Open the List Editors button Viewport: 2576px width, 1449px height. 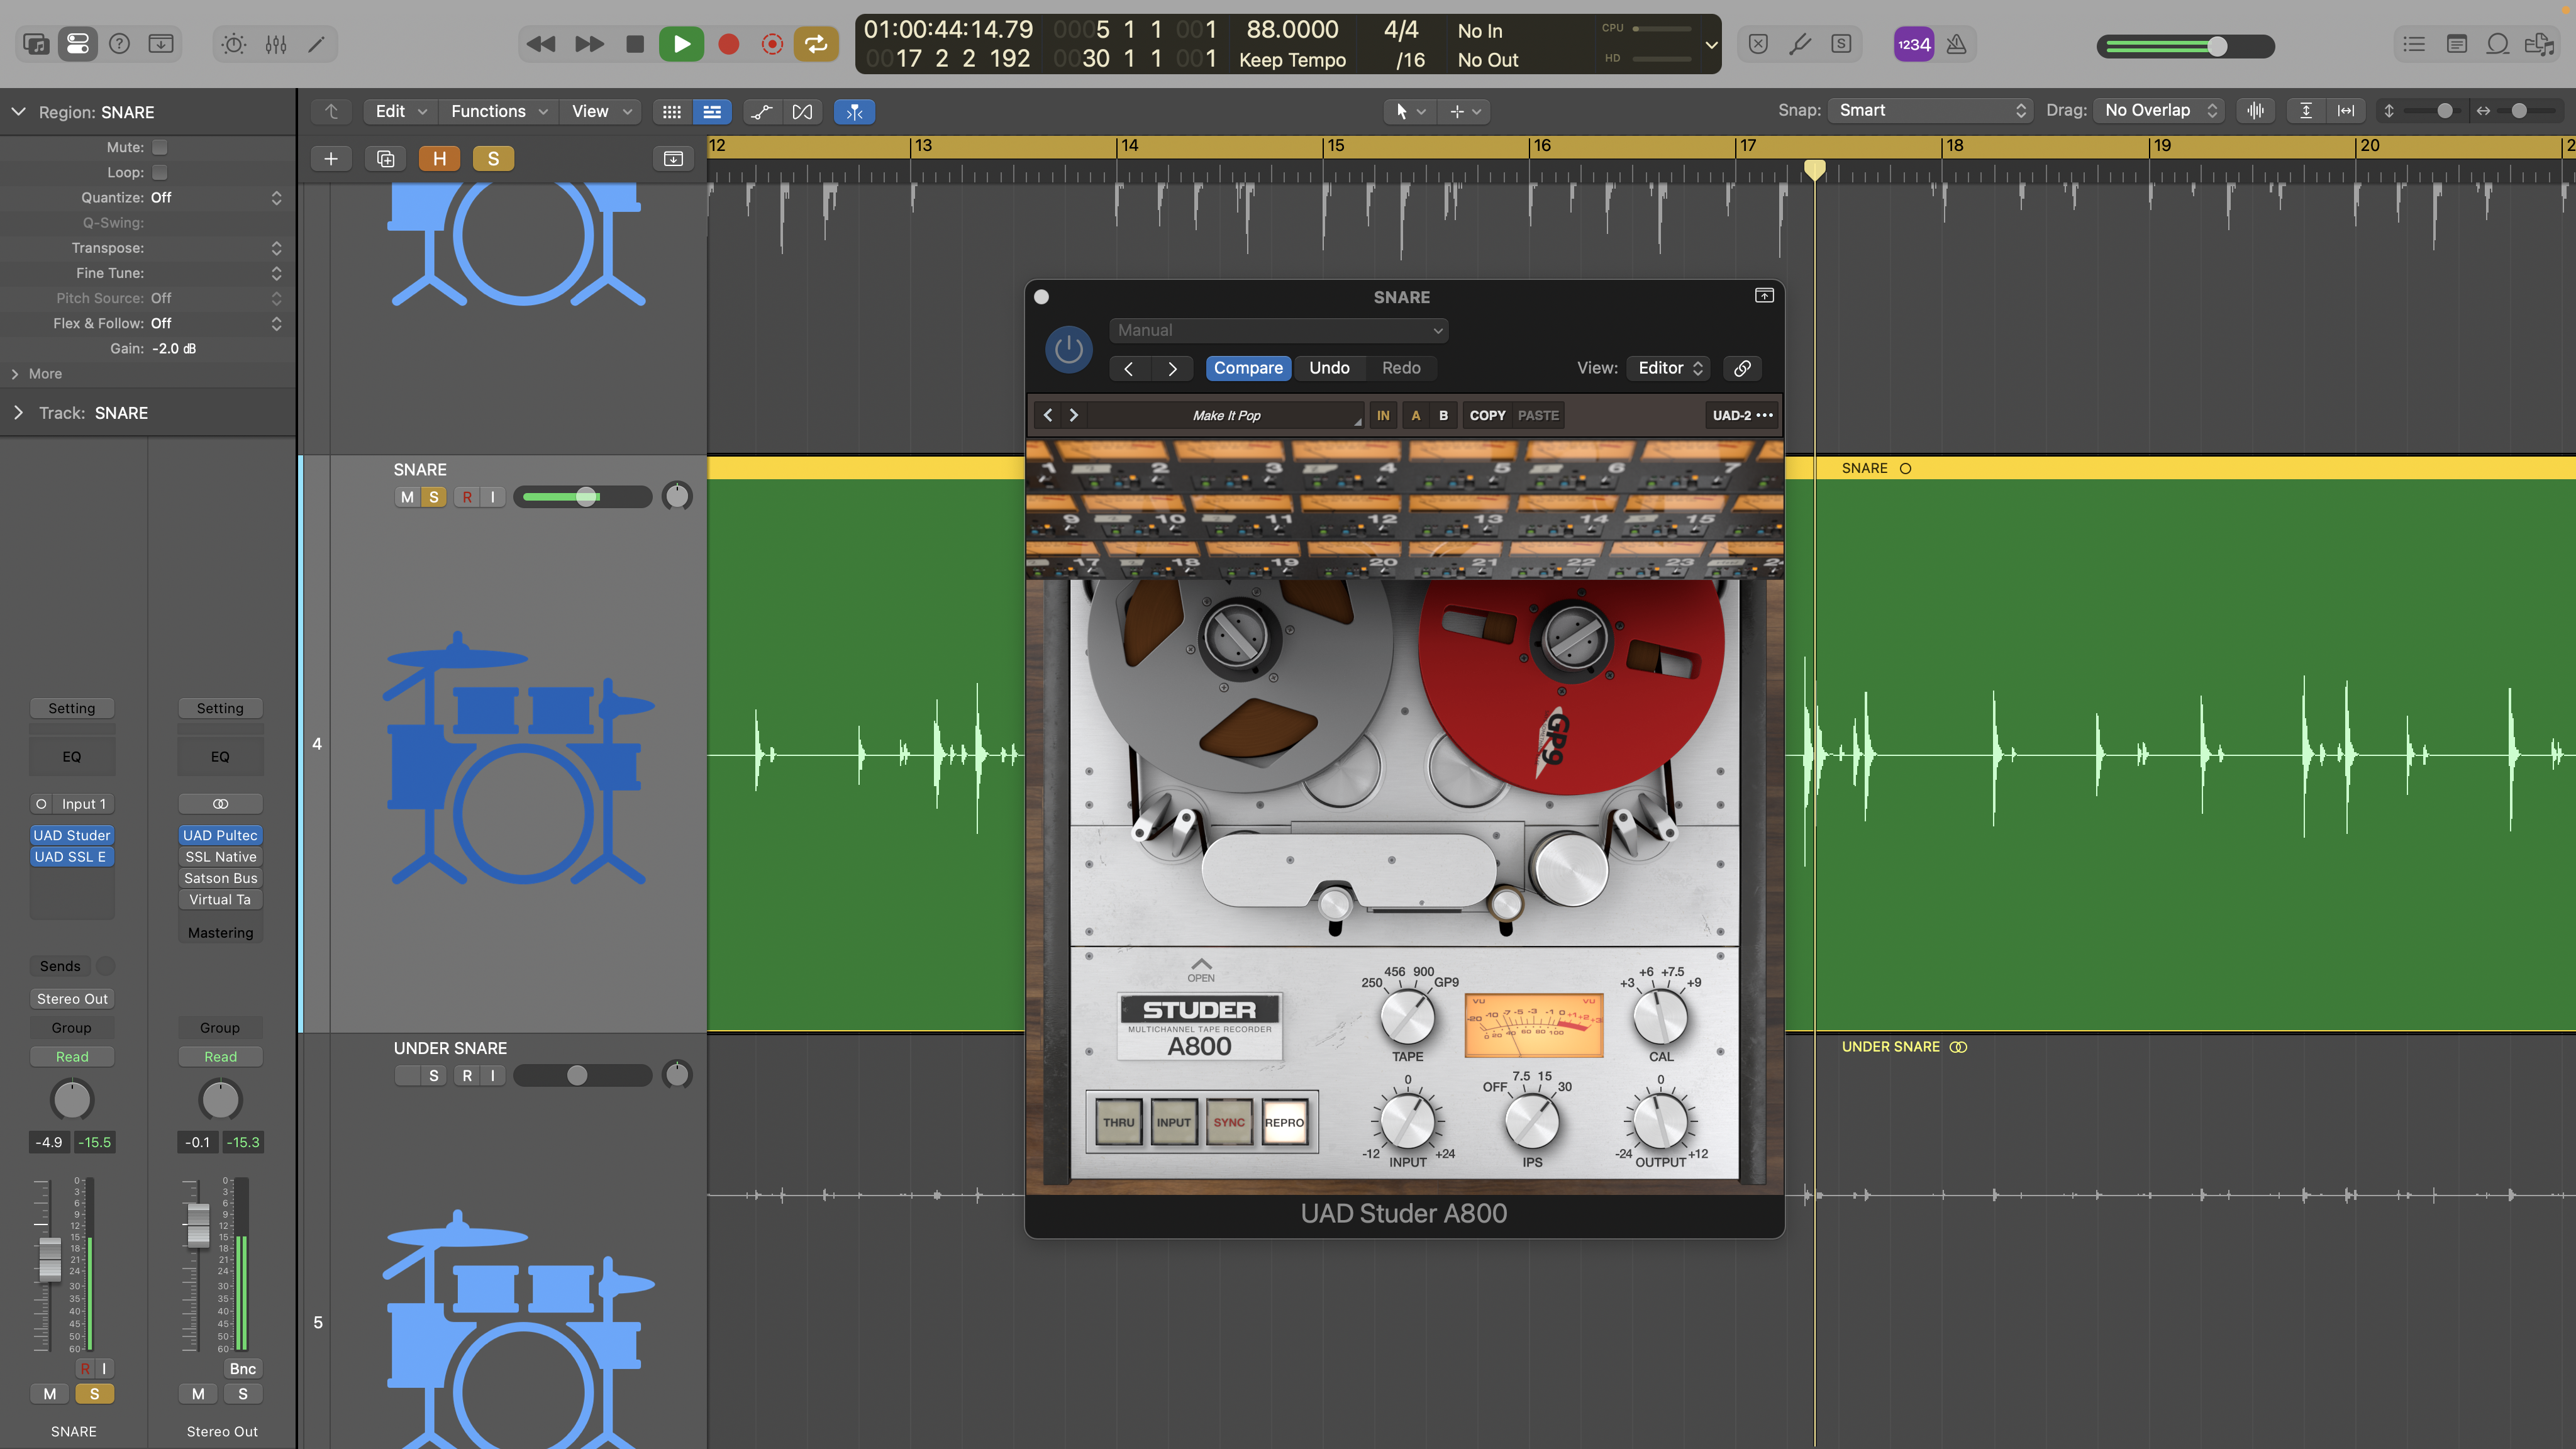point(2414,44)
